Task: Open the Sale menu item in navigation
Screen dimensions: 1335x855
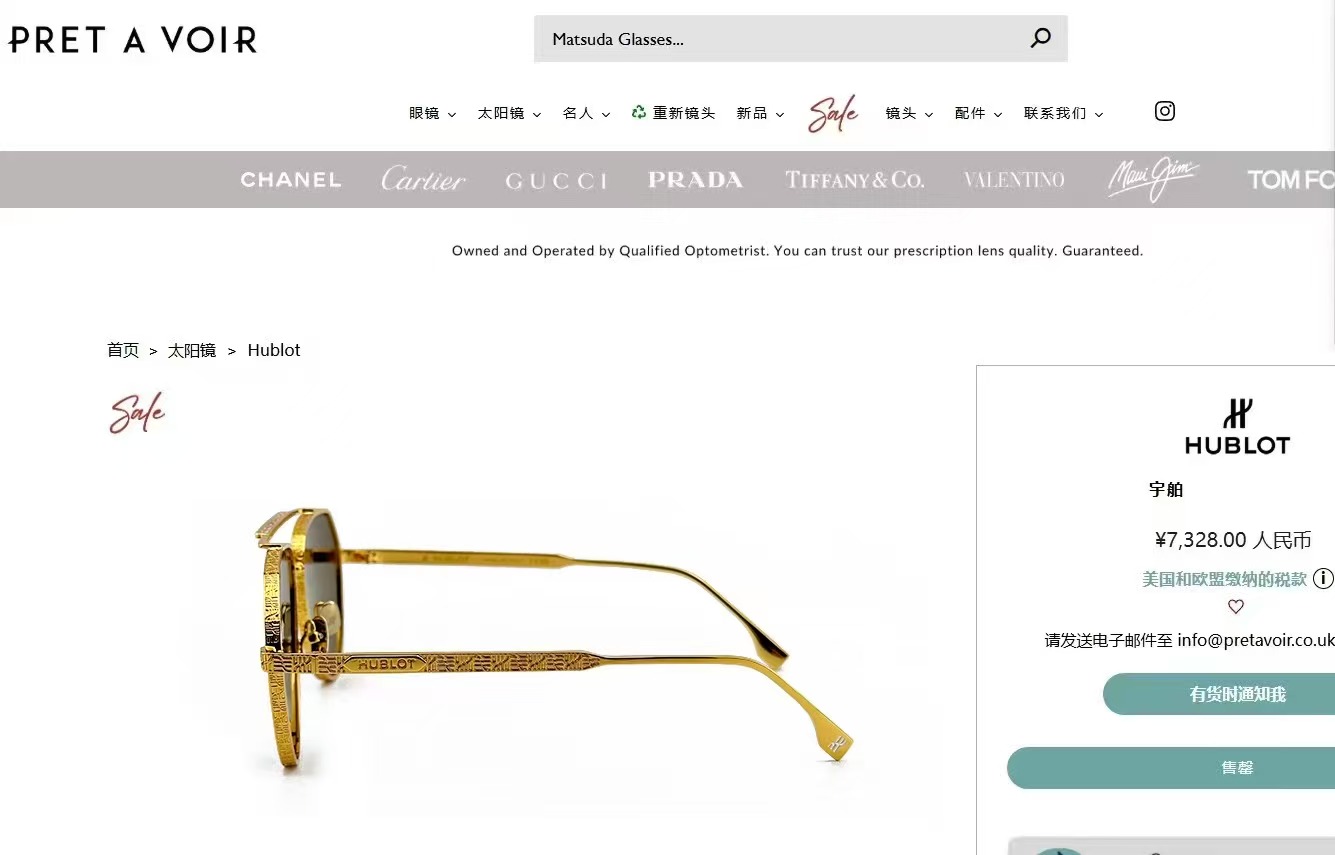Action: coord(834,114)
